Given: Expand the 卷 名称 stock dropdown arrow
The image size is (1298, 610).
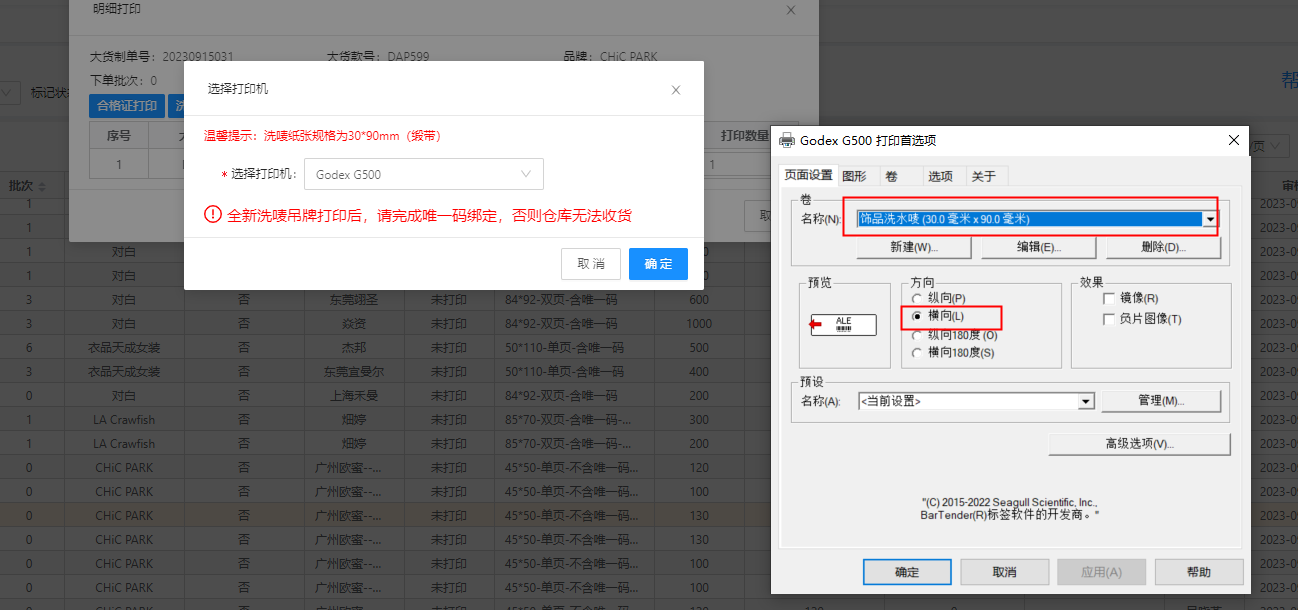Looking at the screenshot, I should 1211,219.
